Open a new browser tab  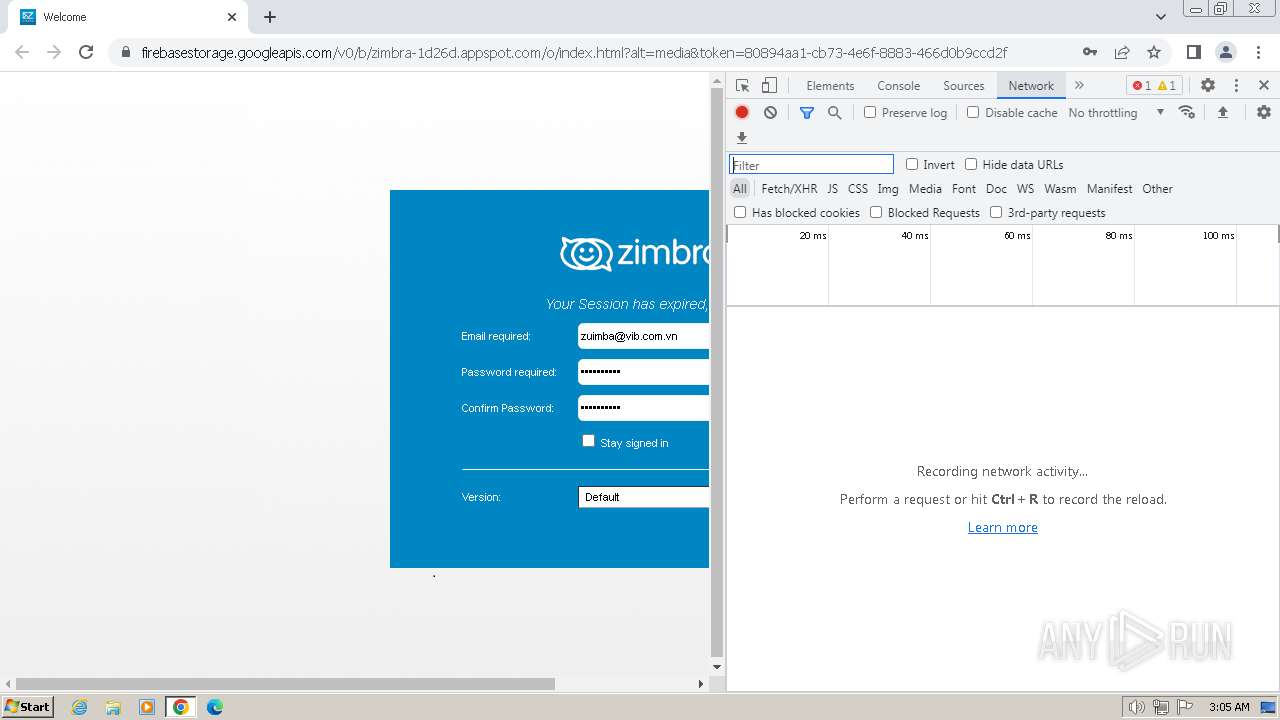(x=270, y=17)
